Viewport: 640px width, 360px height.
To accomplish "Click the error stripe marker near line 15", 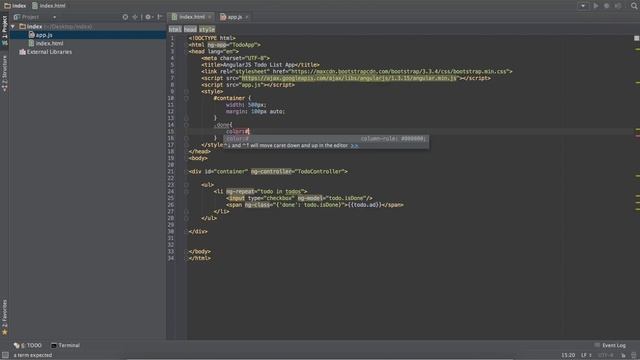I will pyautogui.click(x=638, y=136).
